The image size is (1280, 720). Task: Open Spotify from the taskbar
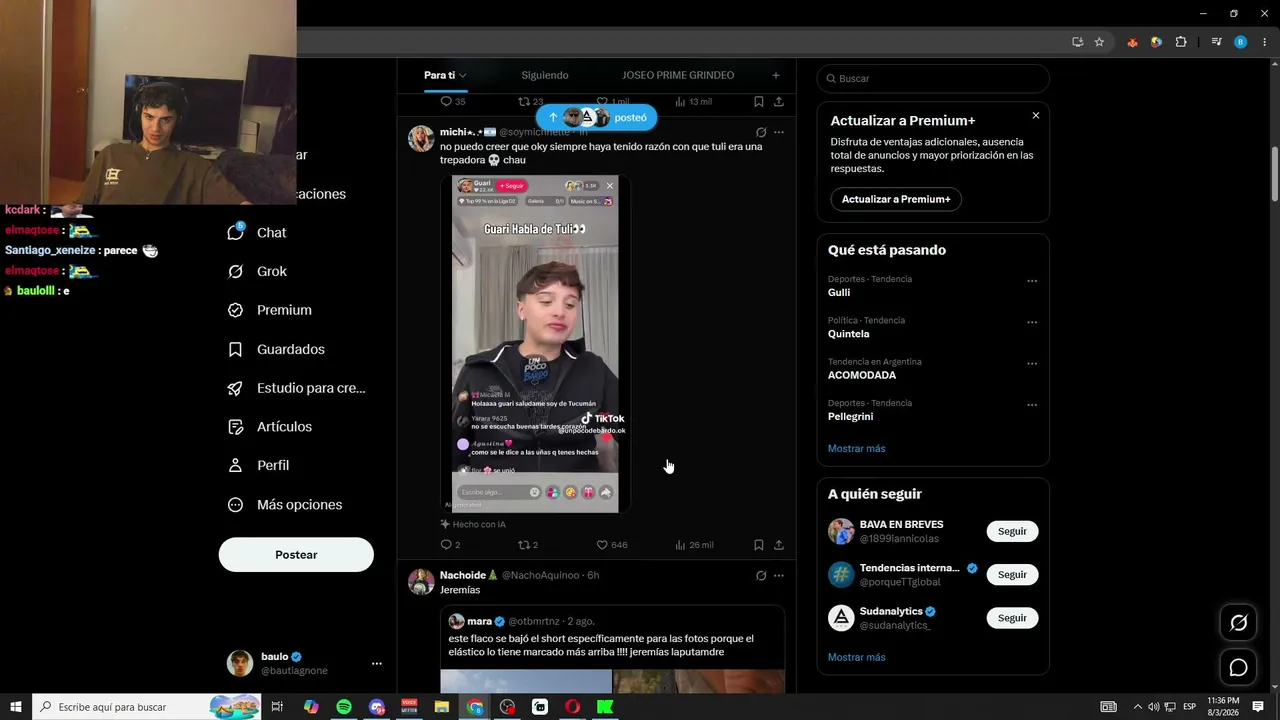point(344,707)
